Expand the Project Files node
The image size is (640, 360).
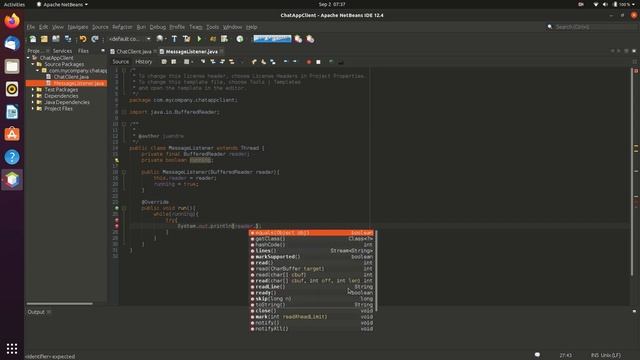[33, 109]
